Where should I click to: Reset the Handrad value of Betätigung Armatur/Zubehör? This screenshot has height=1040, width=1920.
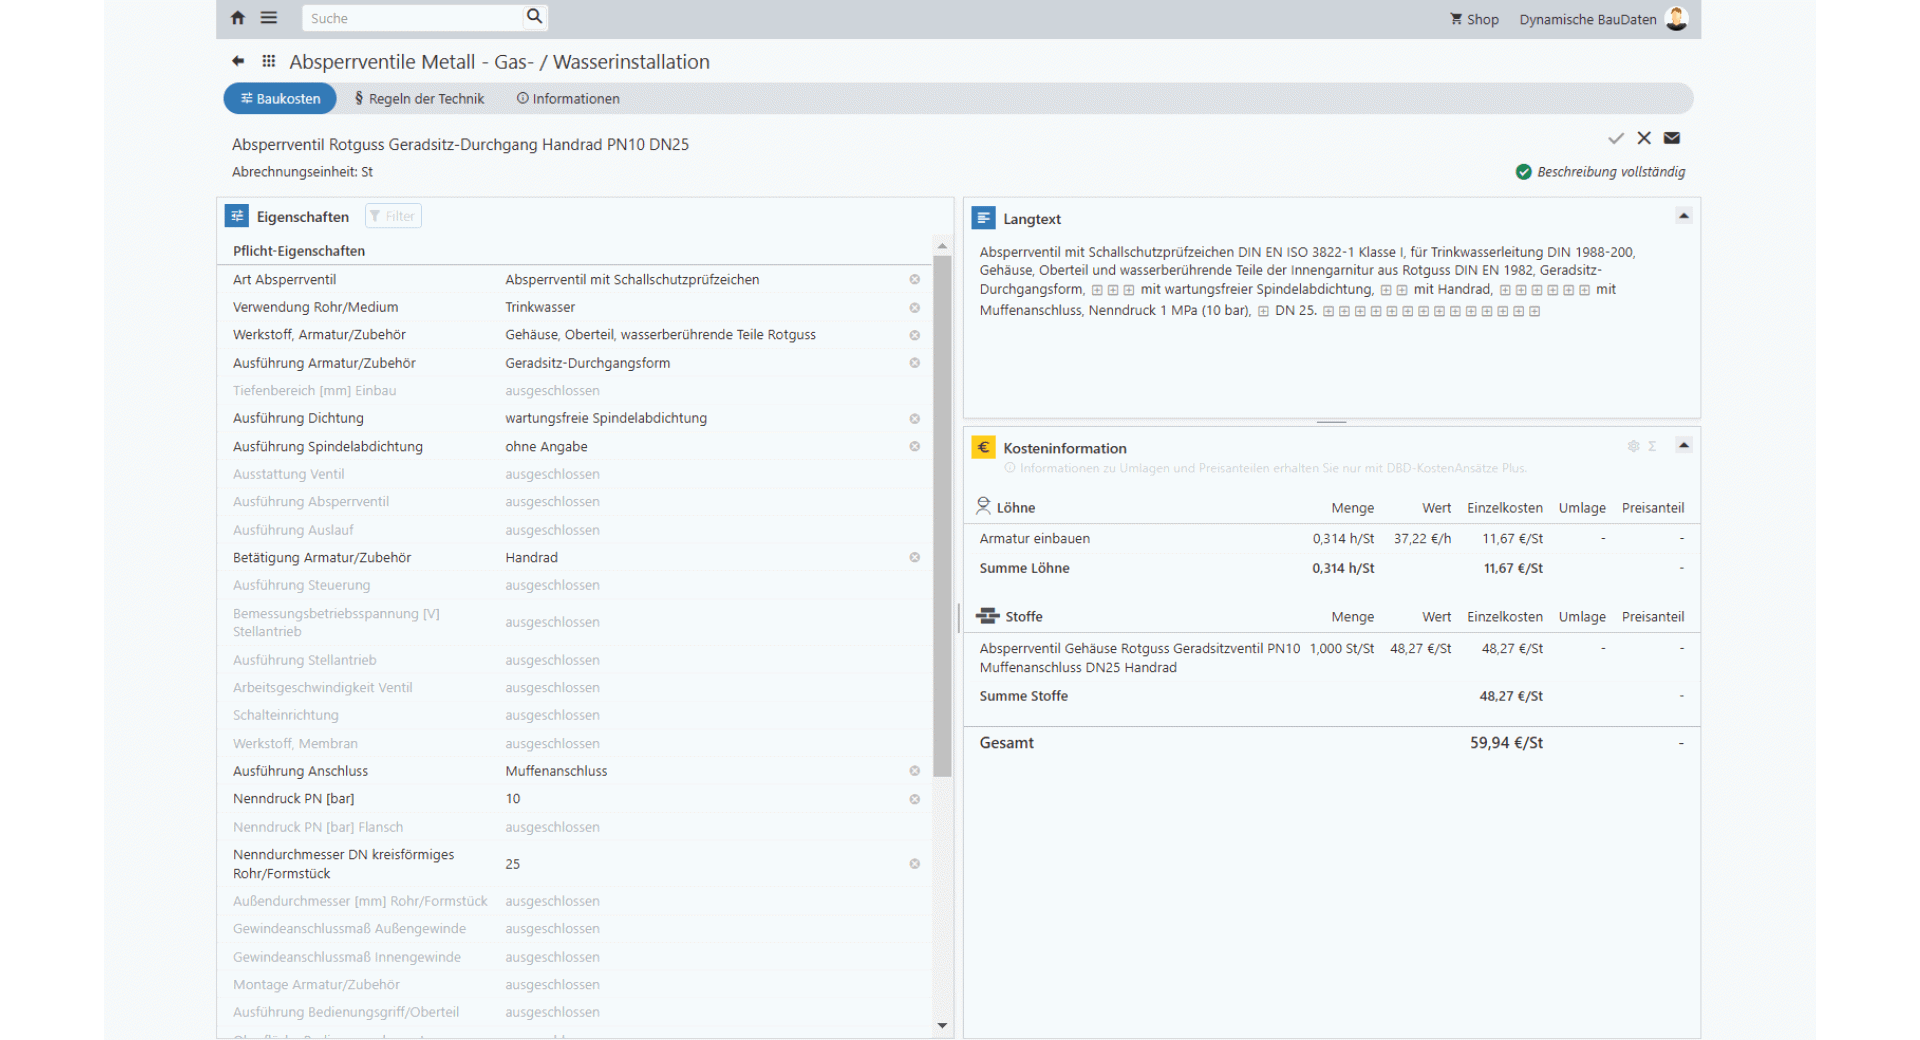click(x=914, y=558)
